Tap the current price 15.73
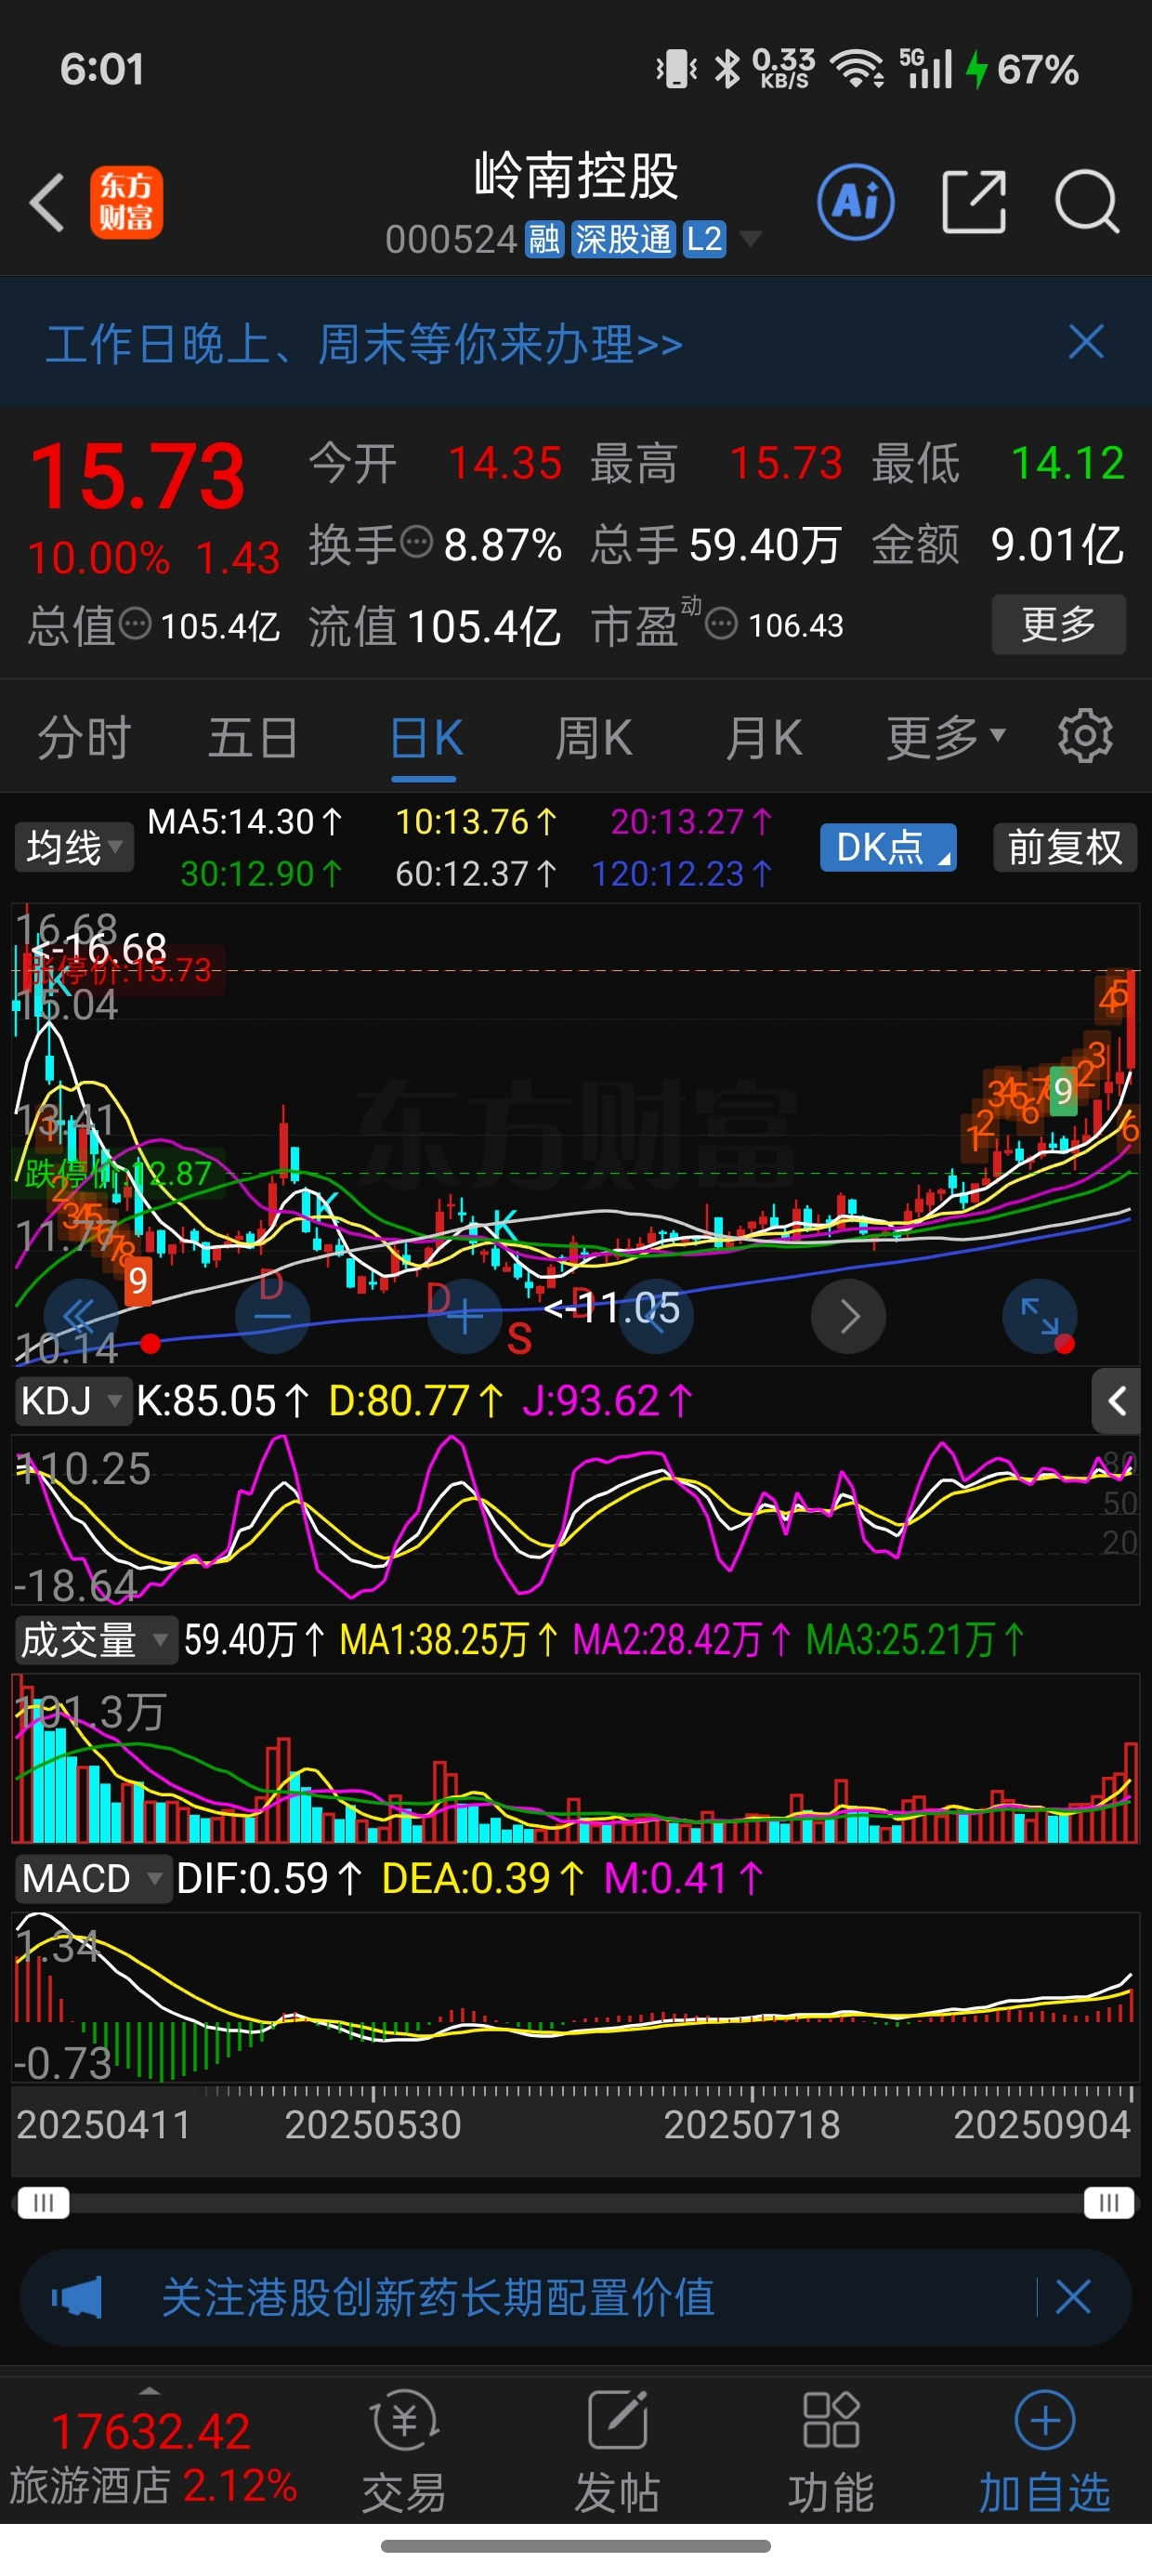The width and height of the screenshot is (1152, 2576). (138, 476)
